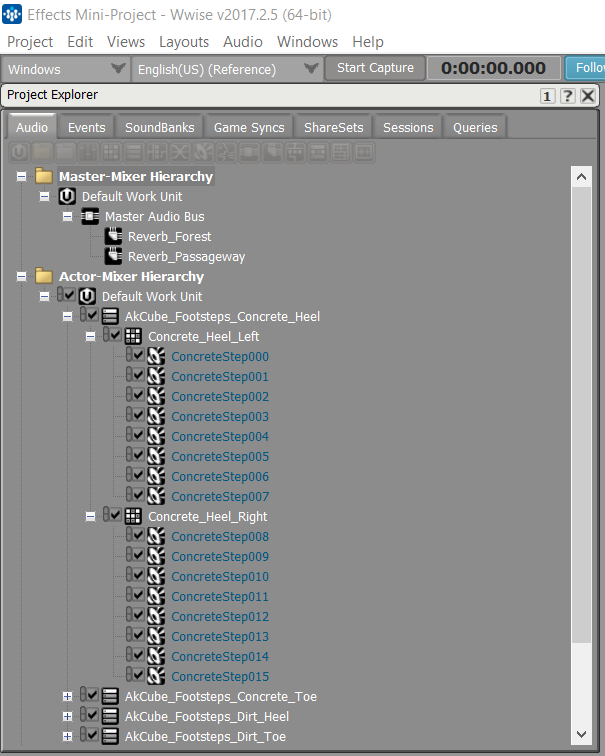This screenshot has height=756, width=605.
Task: Click the Music Switch Container toolbar icon
Action: (x=296, y=152)
